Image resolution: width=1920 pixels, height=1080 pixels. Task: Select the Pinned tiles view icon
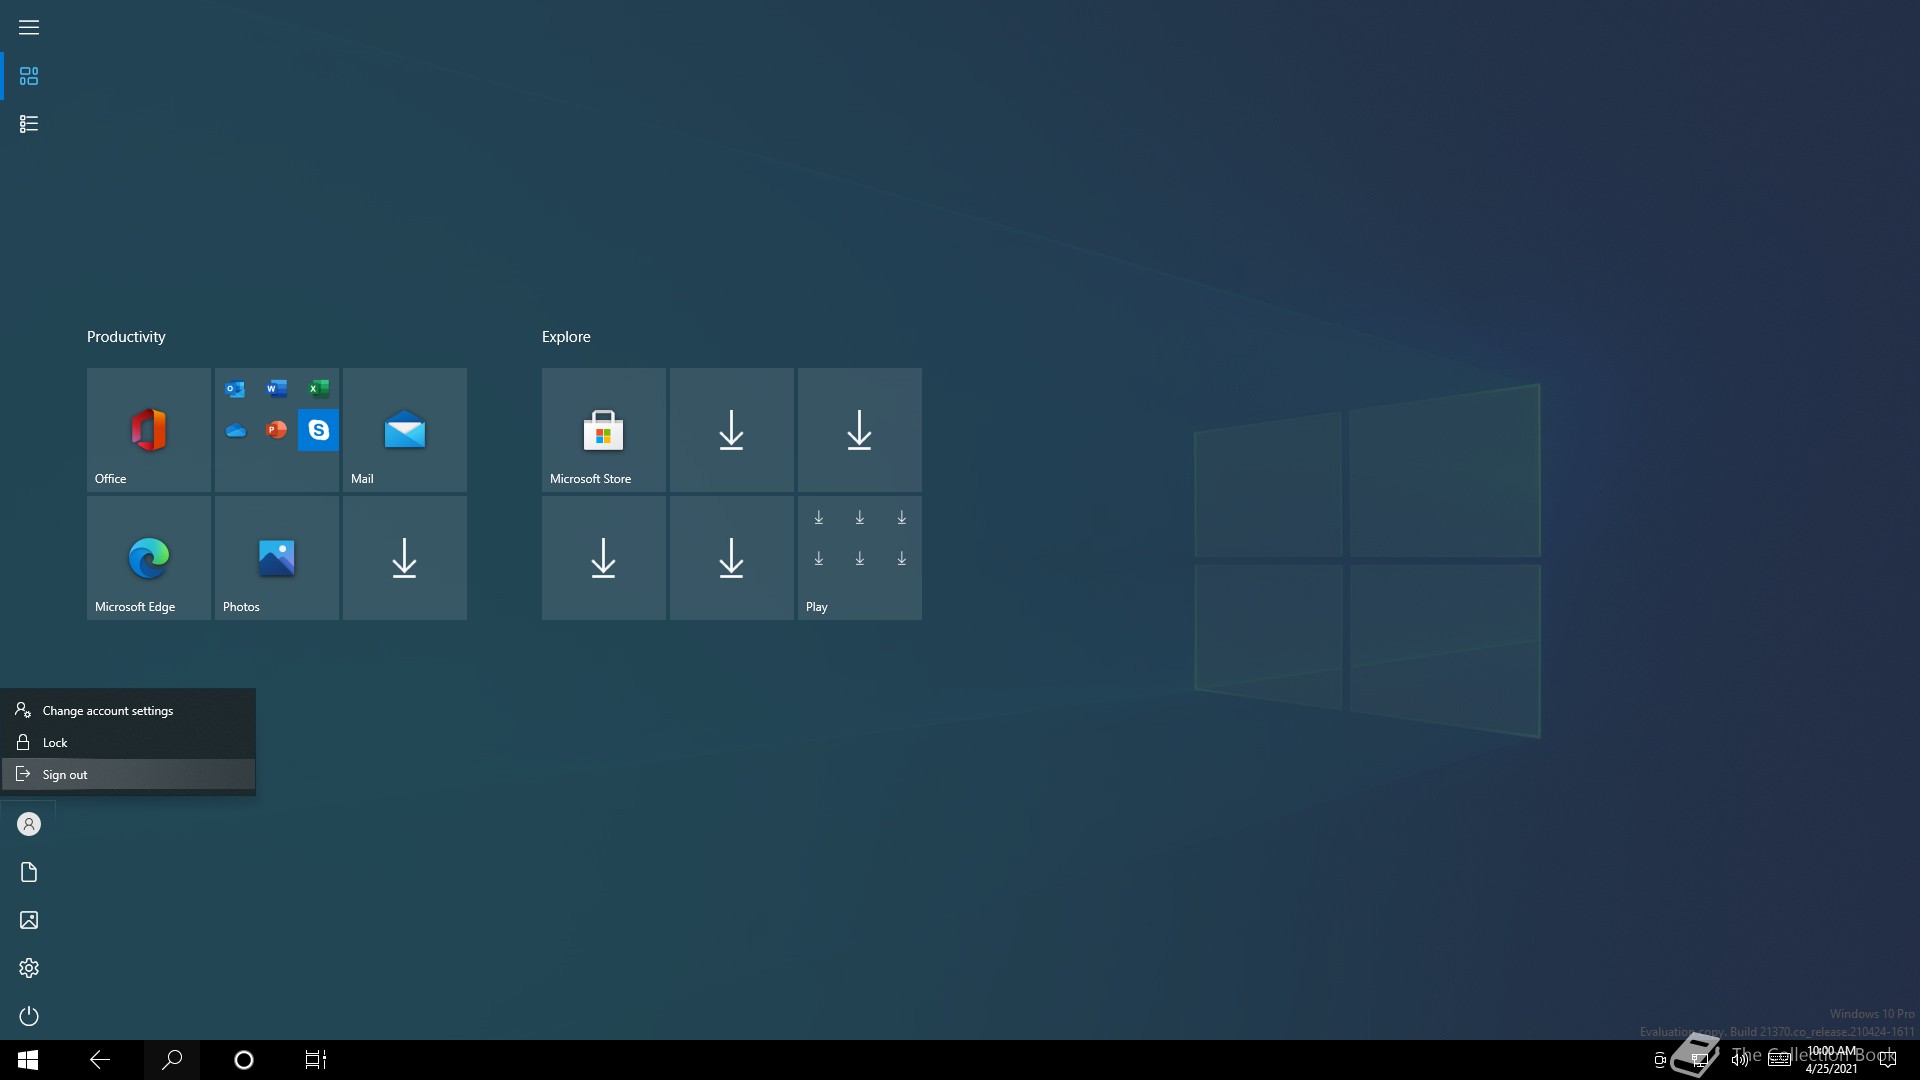click(29, 76)
